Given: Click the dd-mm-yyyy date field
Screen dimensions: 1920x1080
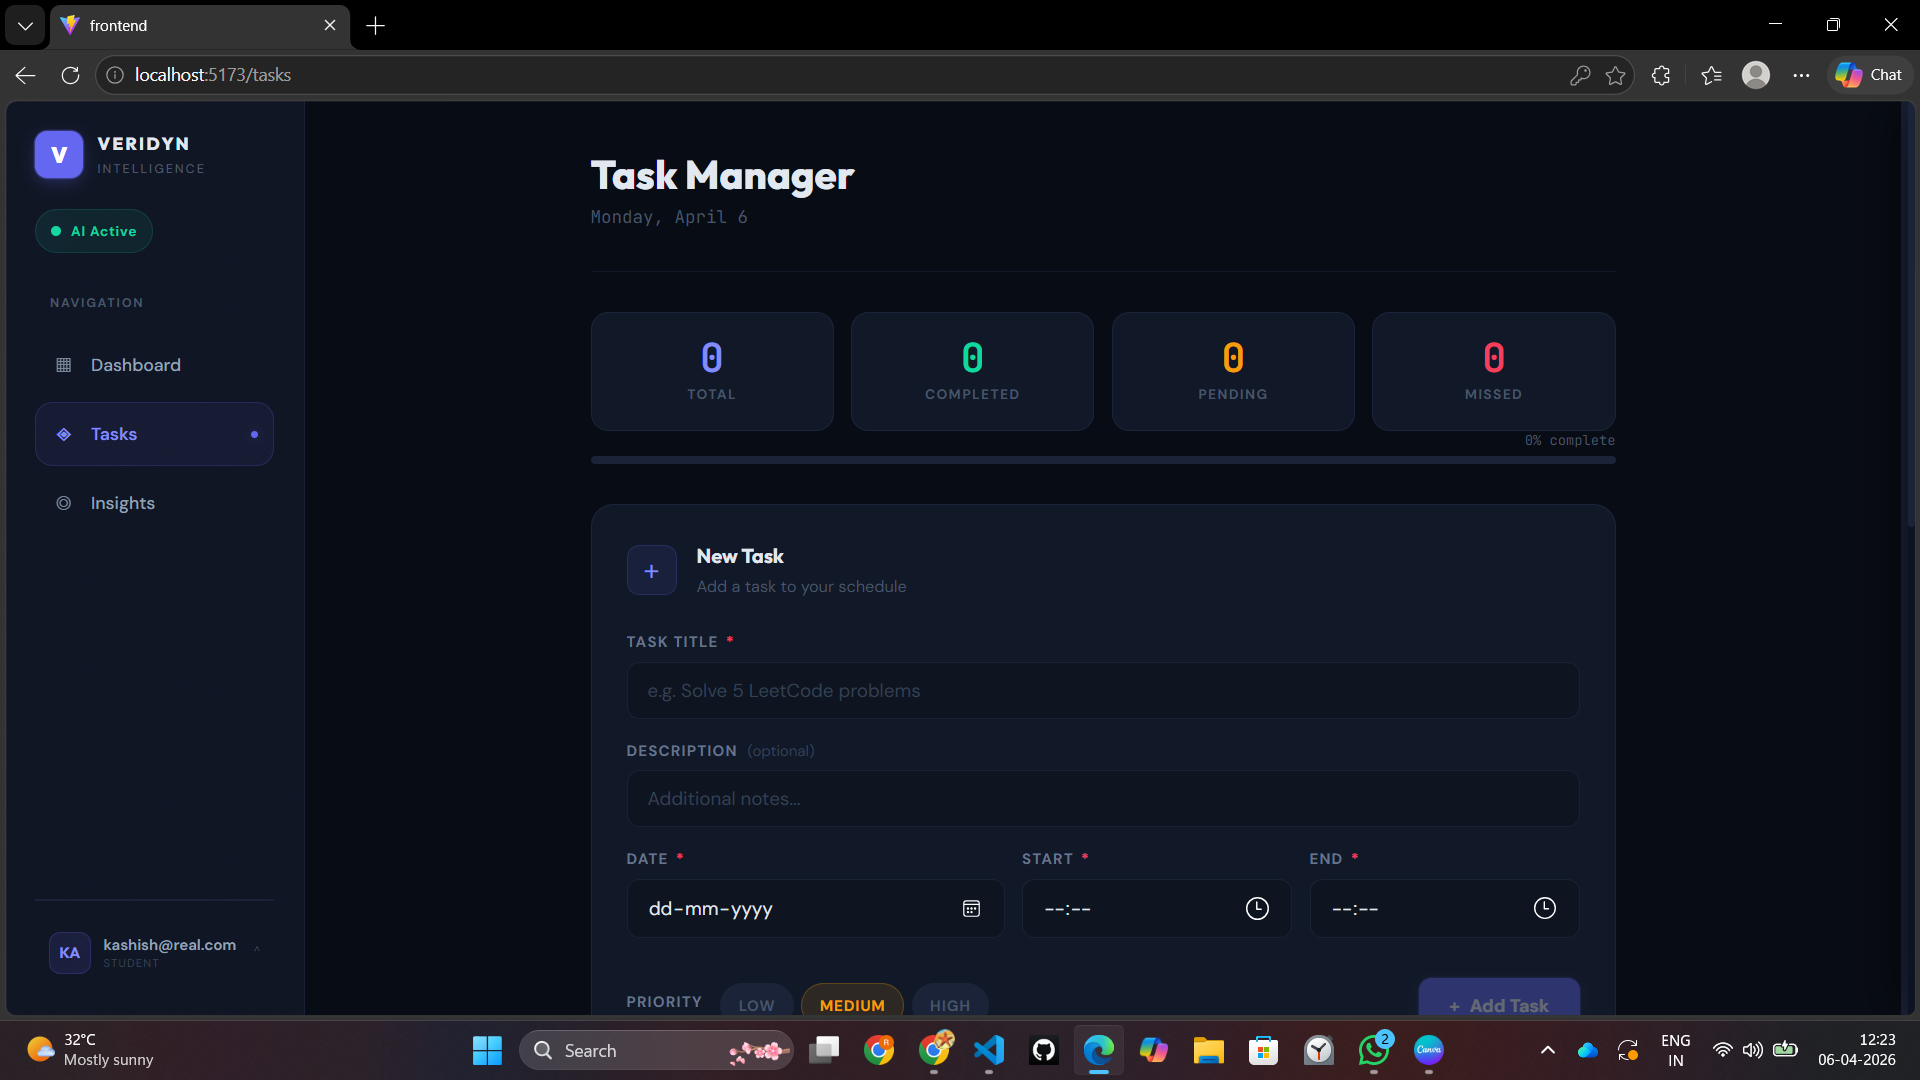Looking at the screenshot, I should click(815, 909).
